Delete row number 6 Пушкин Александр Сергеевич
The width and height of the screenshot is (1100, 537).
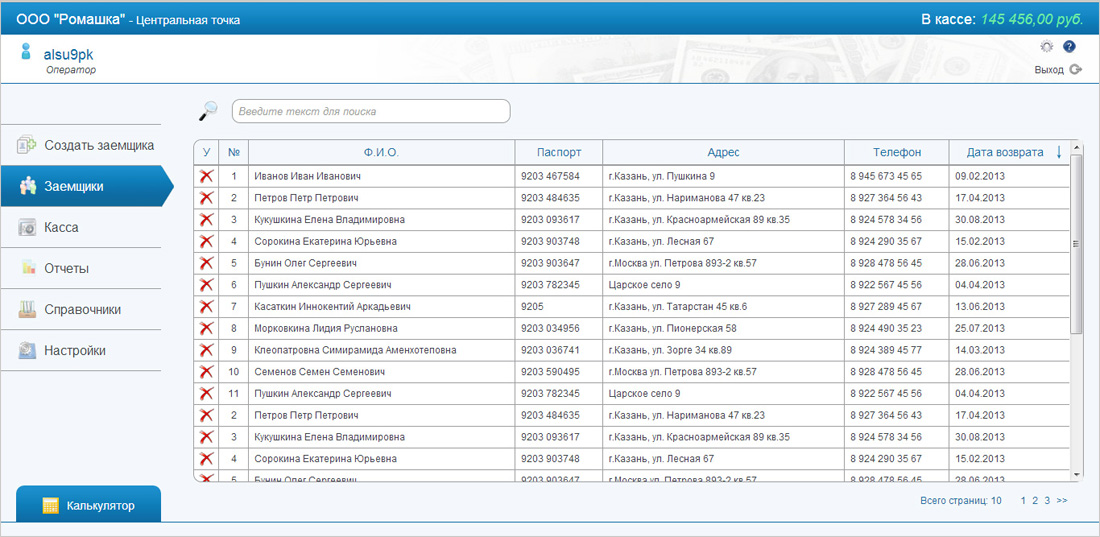click(206, 285)
